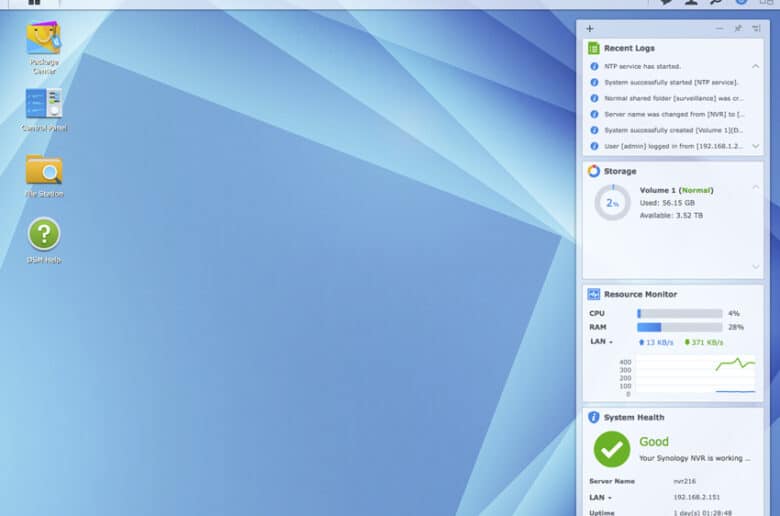The image size is (780, 516).
Task: Click the Resource Monitor widget icon
Action: tap(593, 294)
